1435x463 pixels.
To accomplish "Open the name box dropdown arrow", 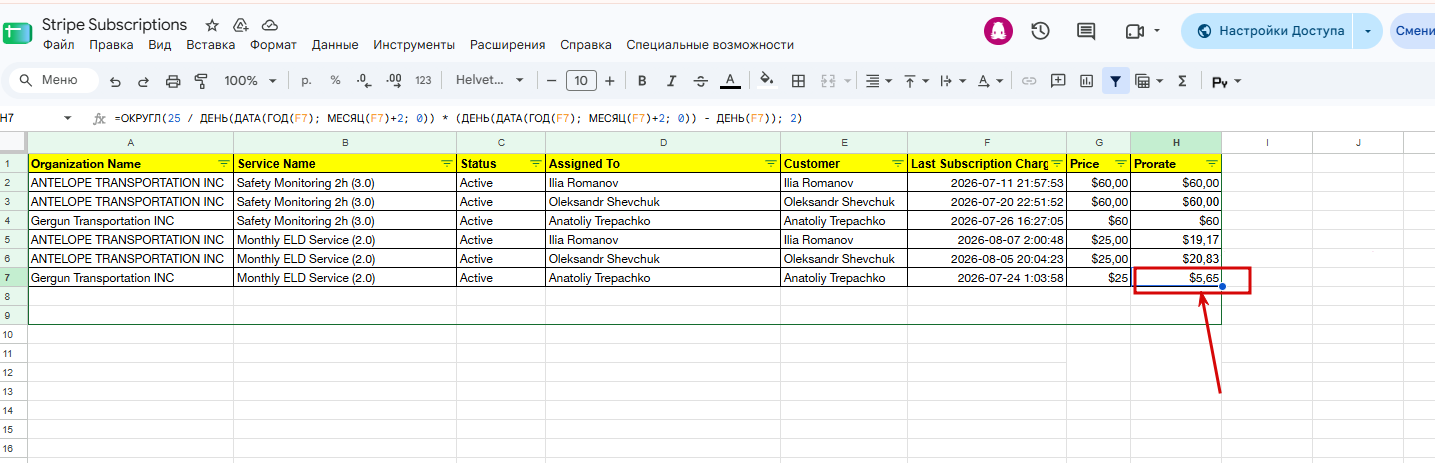I will coord(68,118).
